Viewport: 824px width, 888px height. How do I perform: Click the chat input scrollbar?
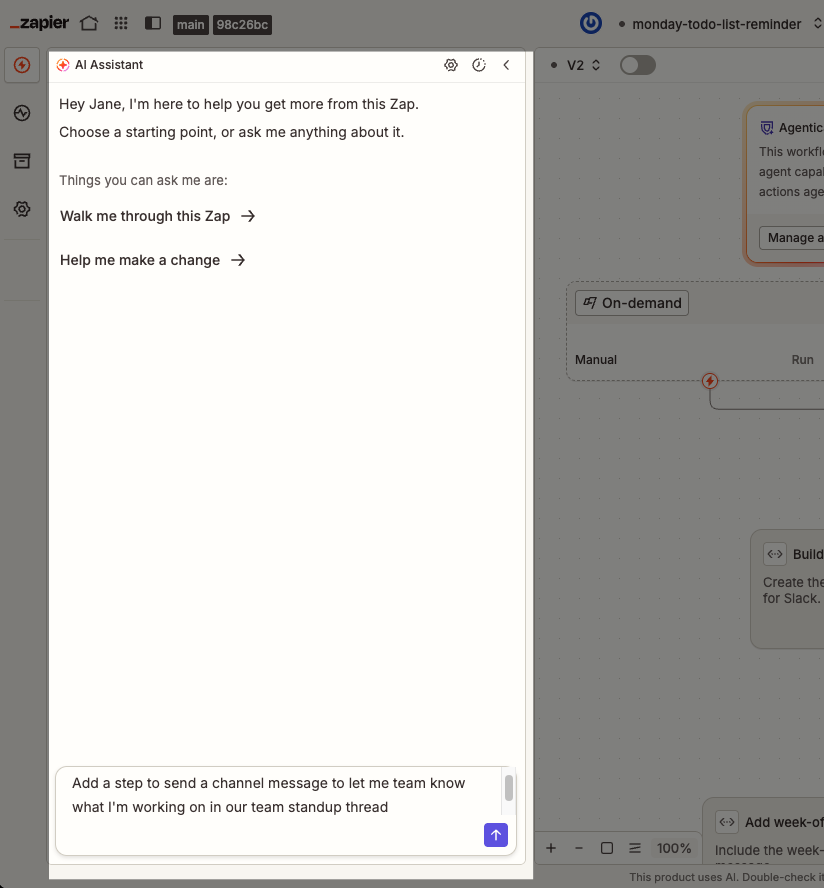pos(509,788)
